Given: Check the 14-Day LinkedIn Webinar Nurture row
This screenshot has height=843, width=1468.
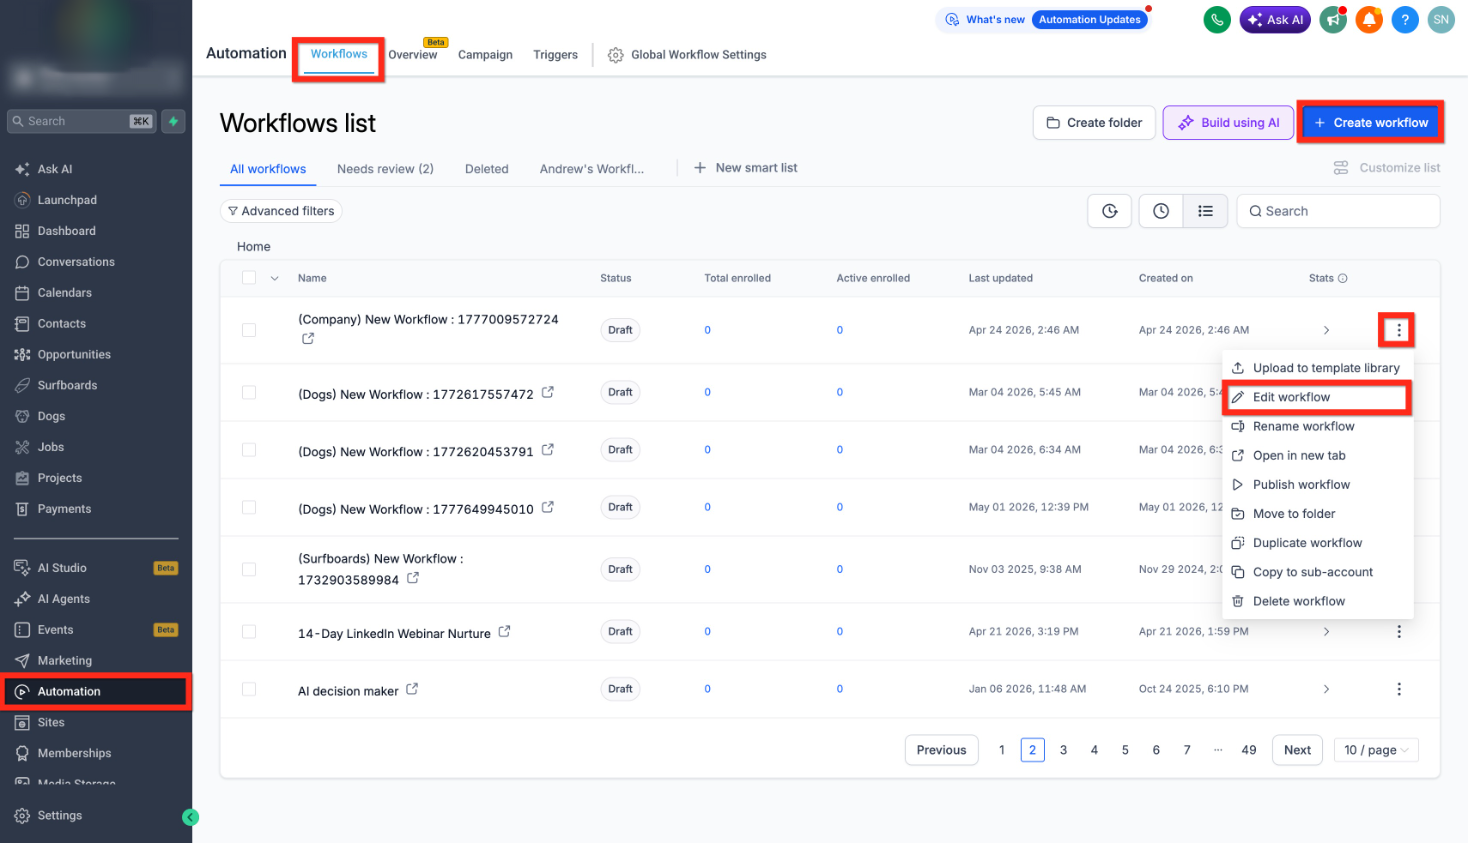Looking at the screenshot, I should (249, 632).
